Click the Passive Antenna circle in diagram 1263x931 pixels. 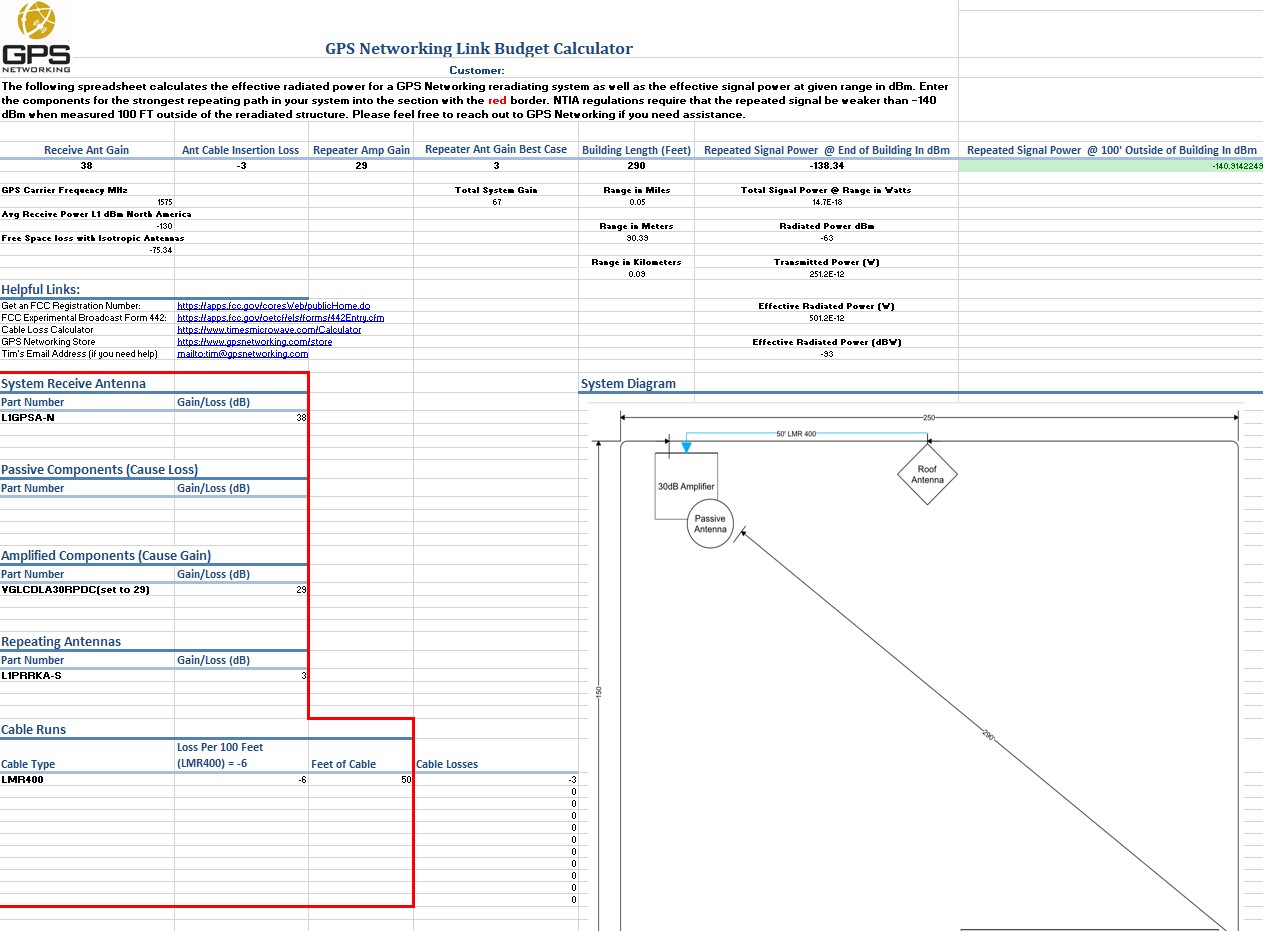[x=711, y=524]
